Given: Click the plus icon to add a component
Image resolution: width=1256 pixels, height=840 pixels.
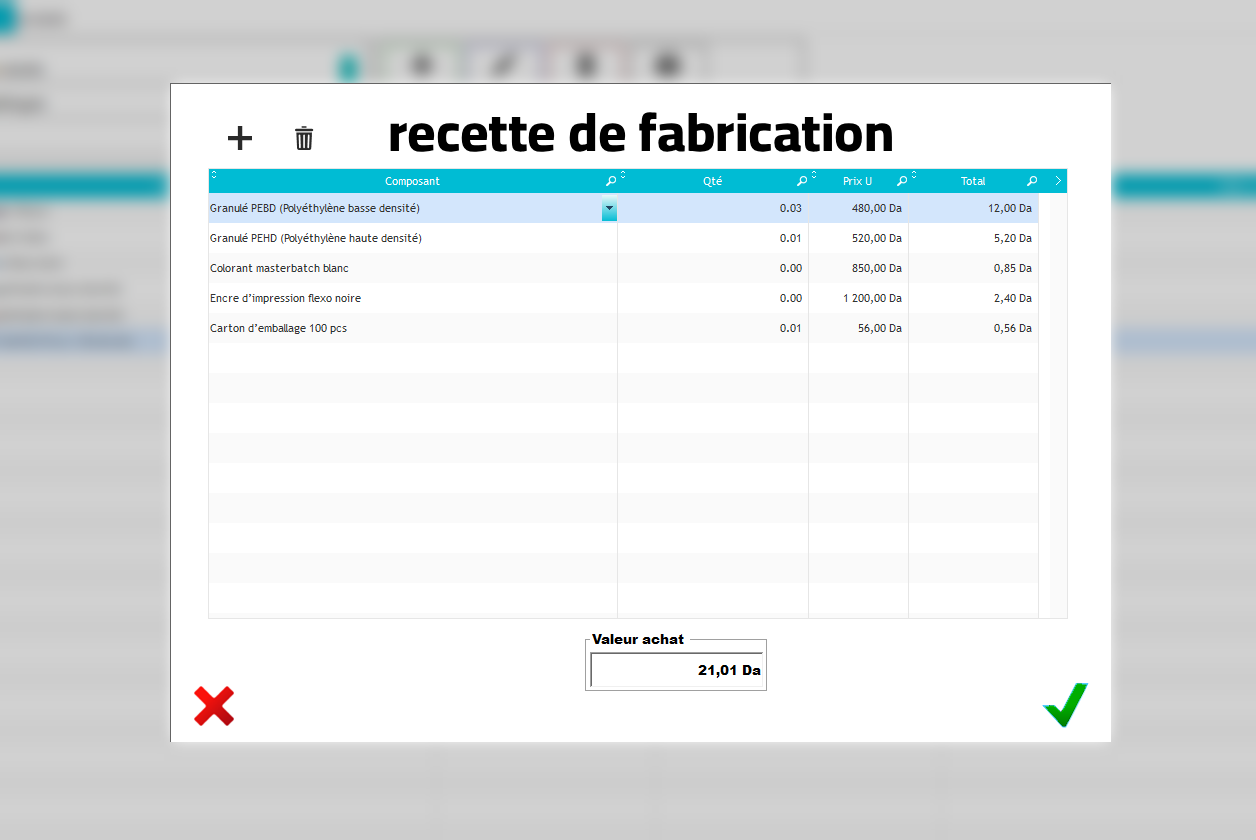Looking at the screenshot, I should pos(240,138).
